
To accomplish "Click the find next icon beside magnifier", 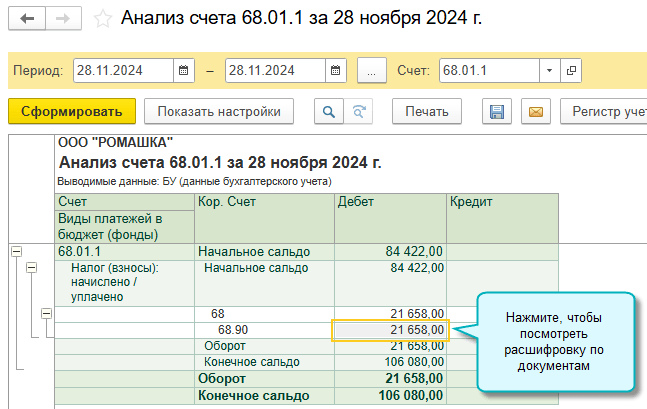I will [357, 111].
